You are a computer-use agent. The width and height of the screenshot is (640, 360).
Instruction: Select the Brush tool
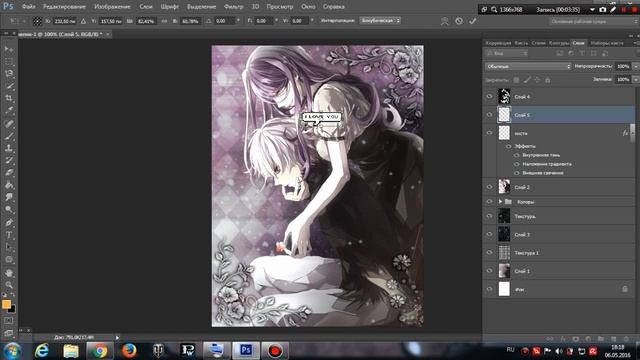[x=9, y=136]
